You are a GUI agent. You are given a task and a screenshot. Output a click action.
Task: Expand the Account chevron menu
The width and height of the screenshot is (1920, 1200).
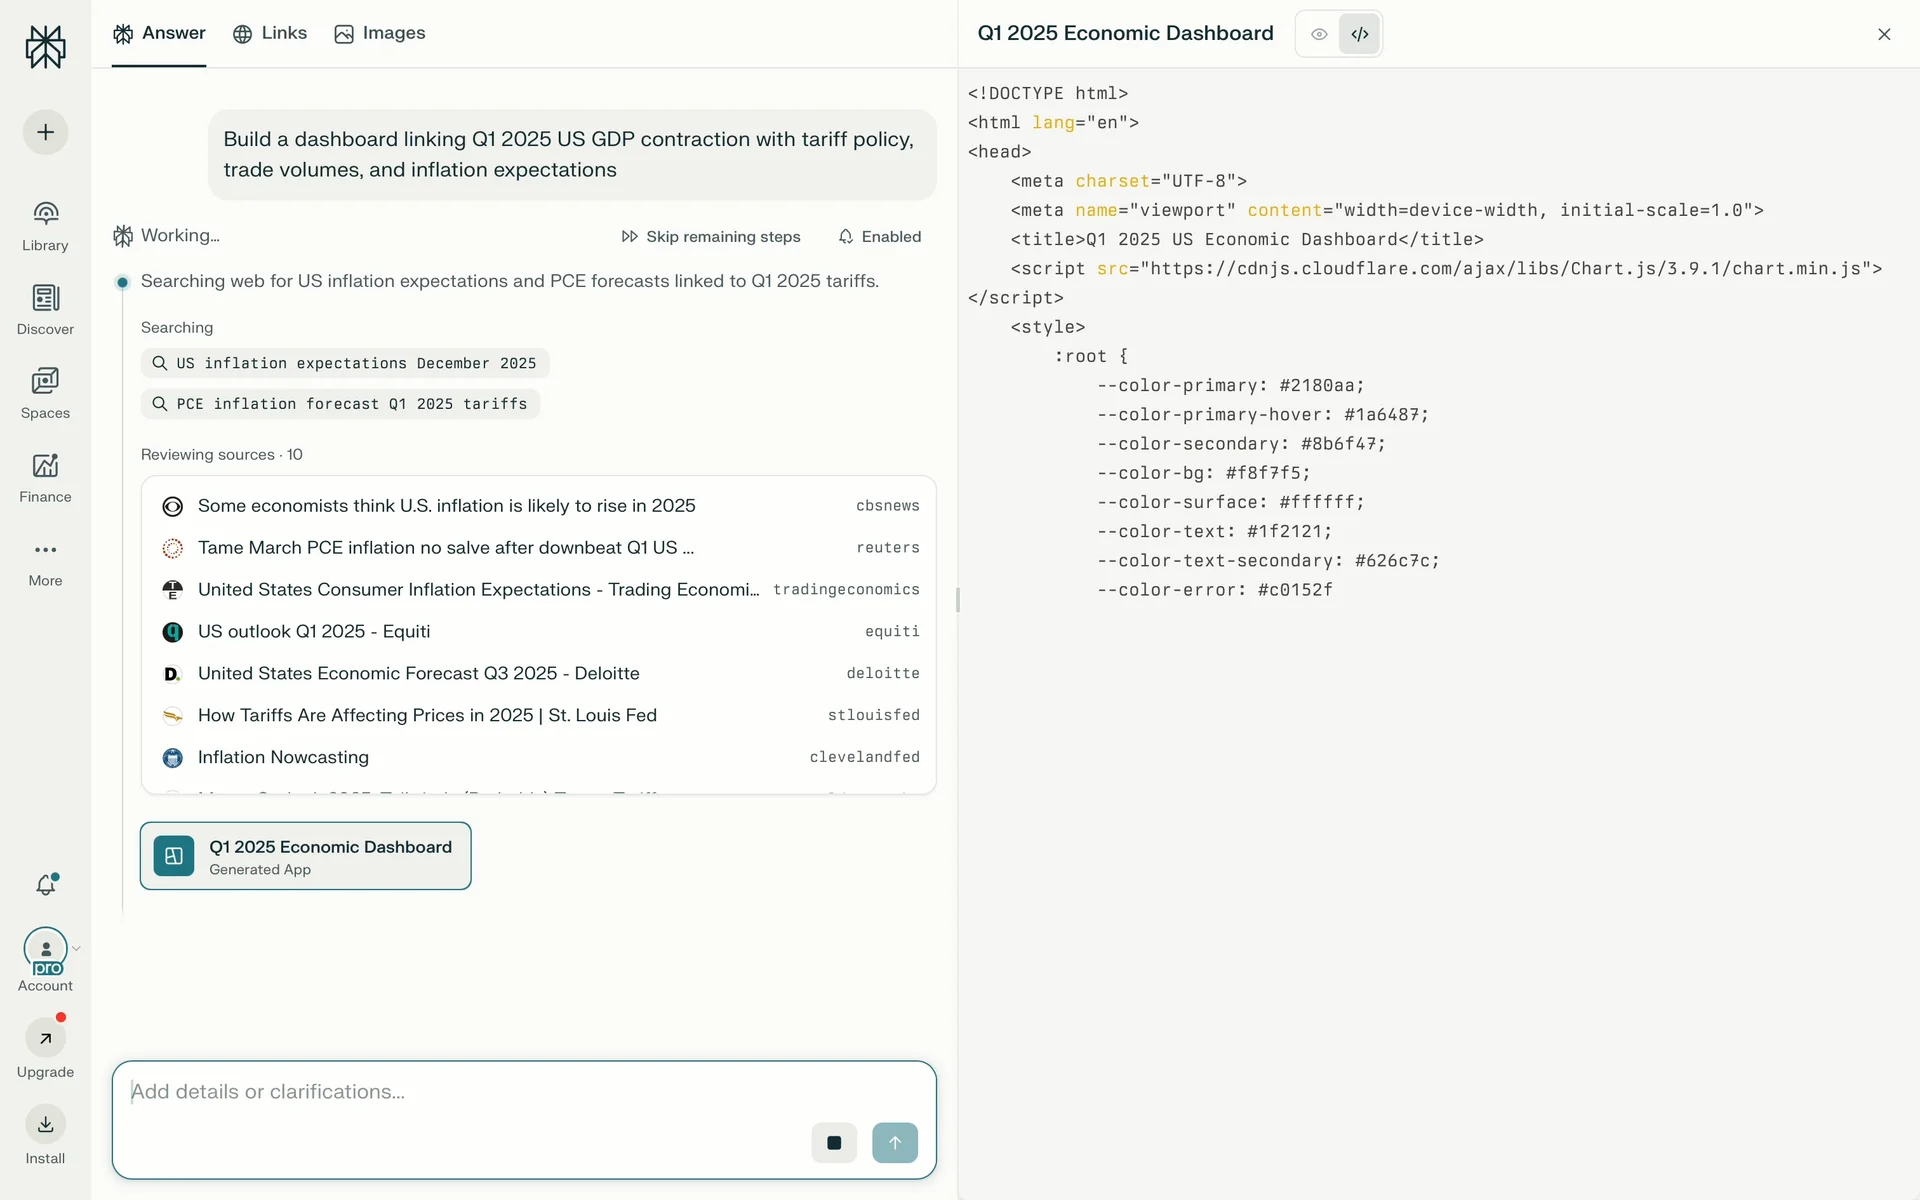point(76,949)
